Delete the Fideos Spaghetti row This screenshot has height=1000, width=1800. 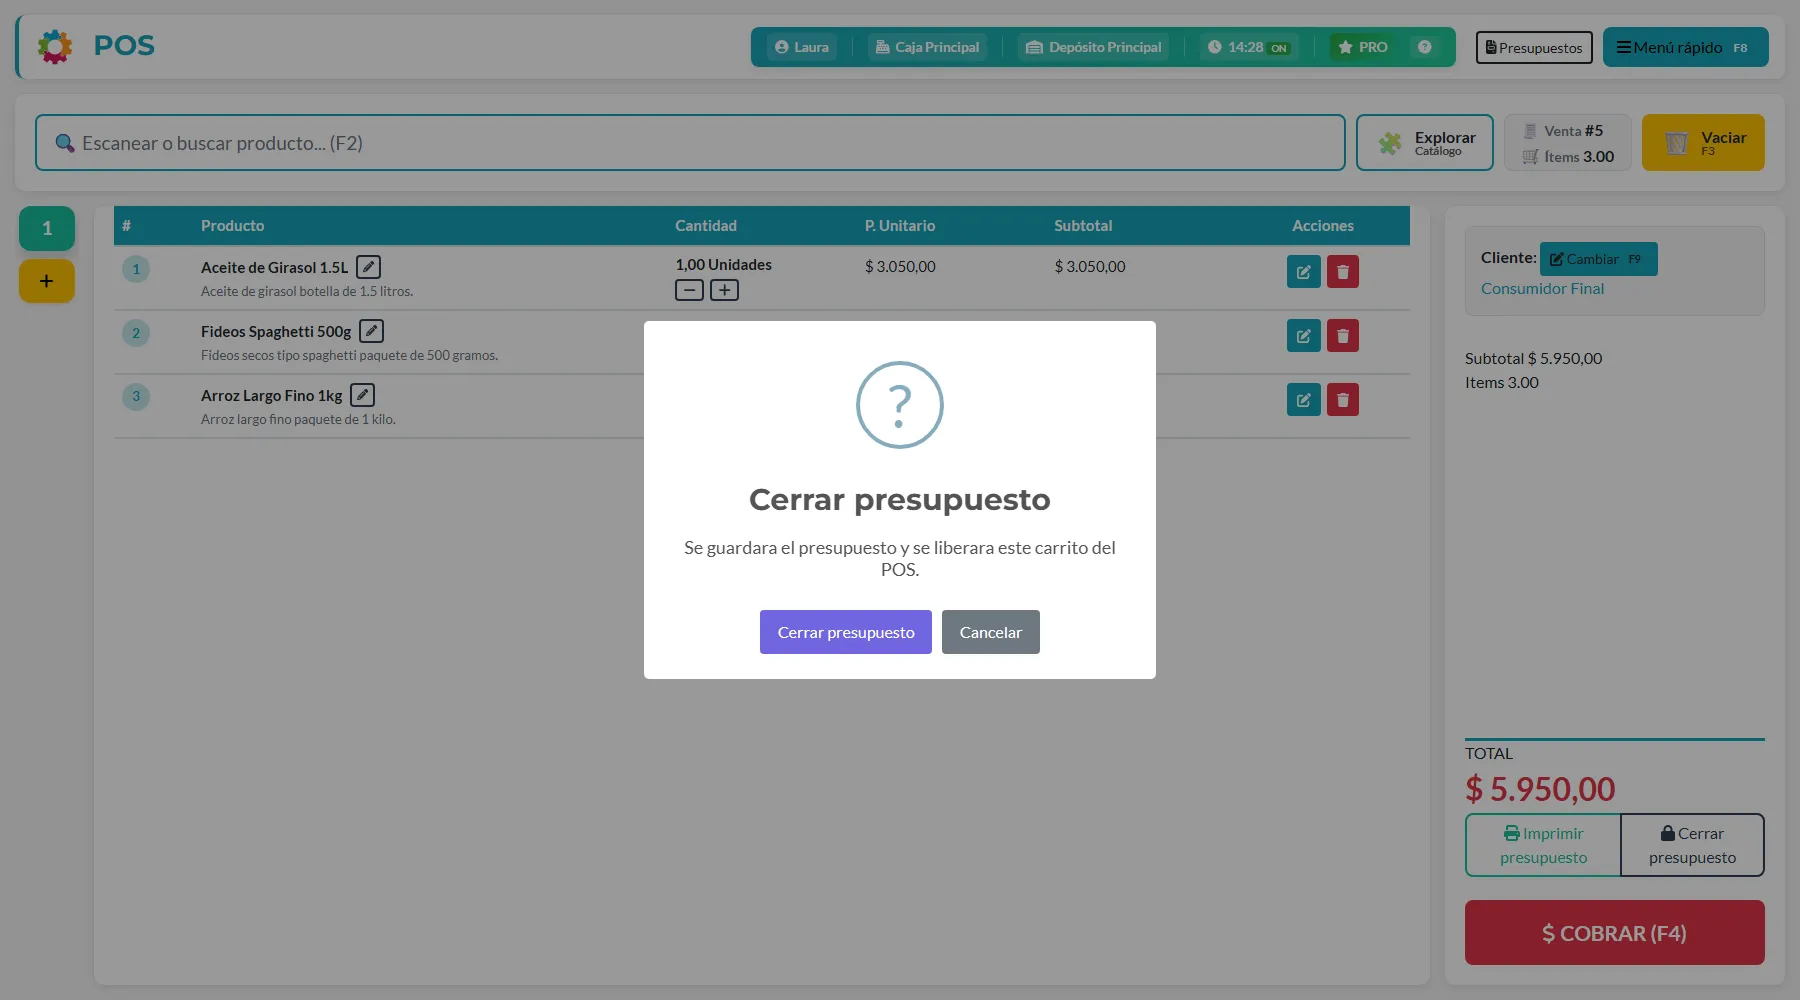click(x=1343, y=336)
